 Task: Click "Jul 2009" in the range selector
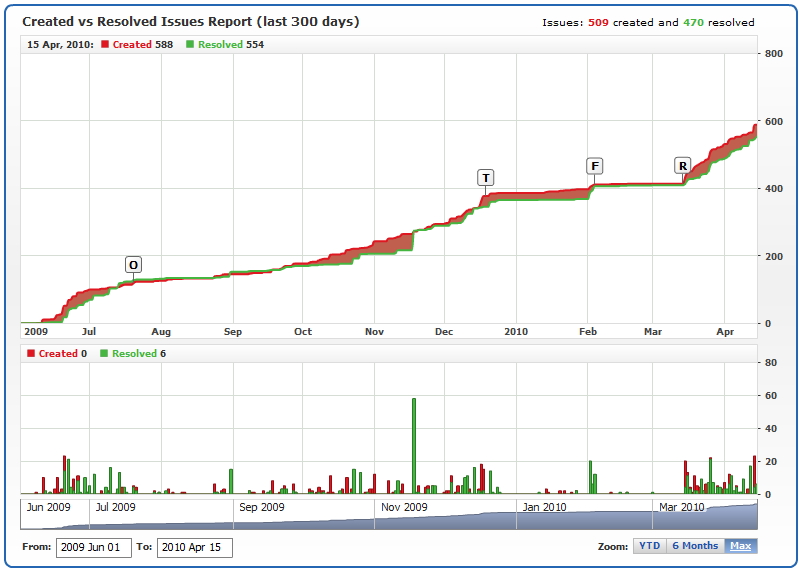tap(116, 507)
